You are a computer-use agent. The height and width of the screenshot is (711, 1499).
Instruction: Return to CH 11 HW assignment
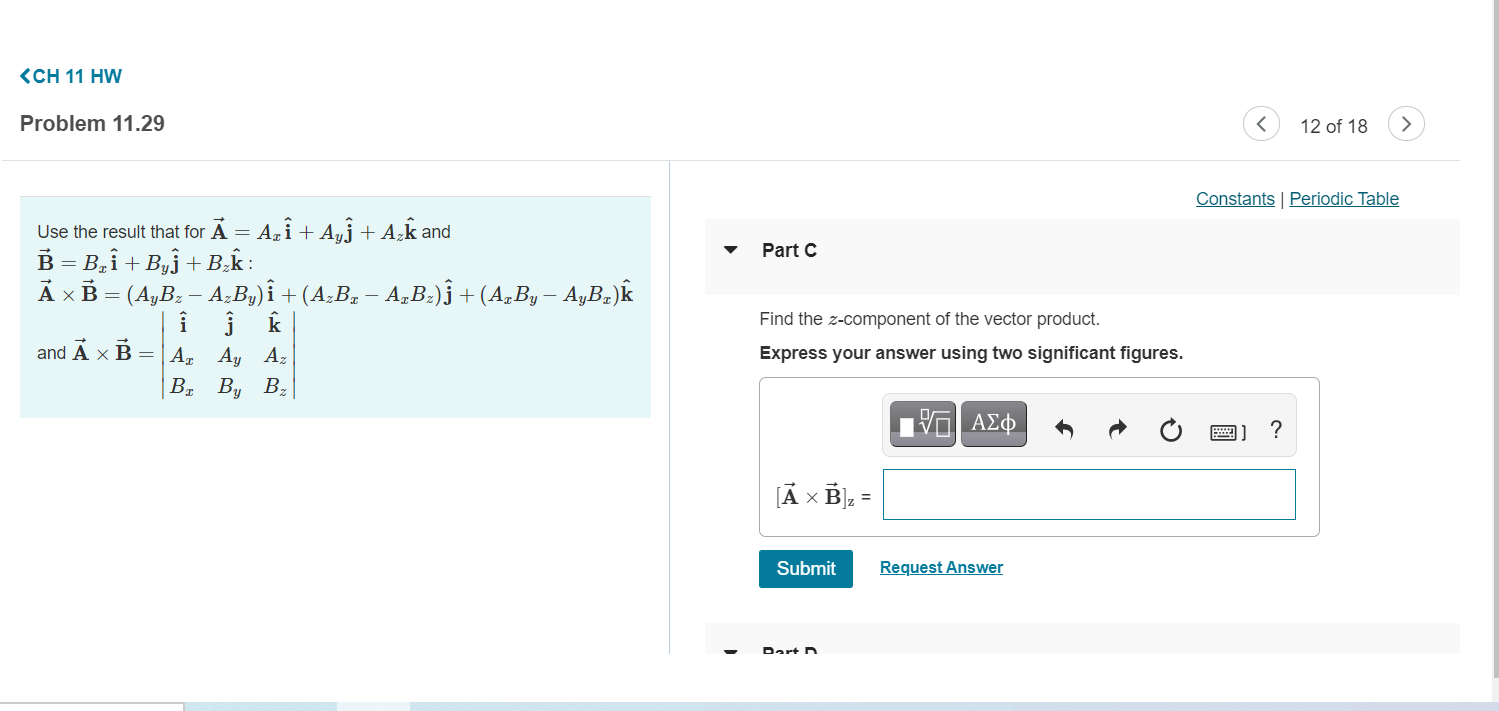(70, 75)
